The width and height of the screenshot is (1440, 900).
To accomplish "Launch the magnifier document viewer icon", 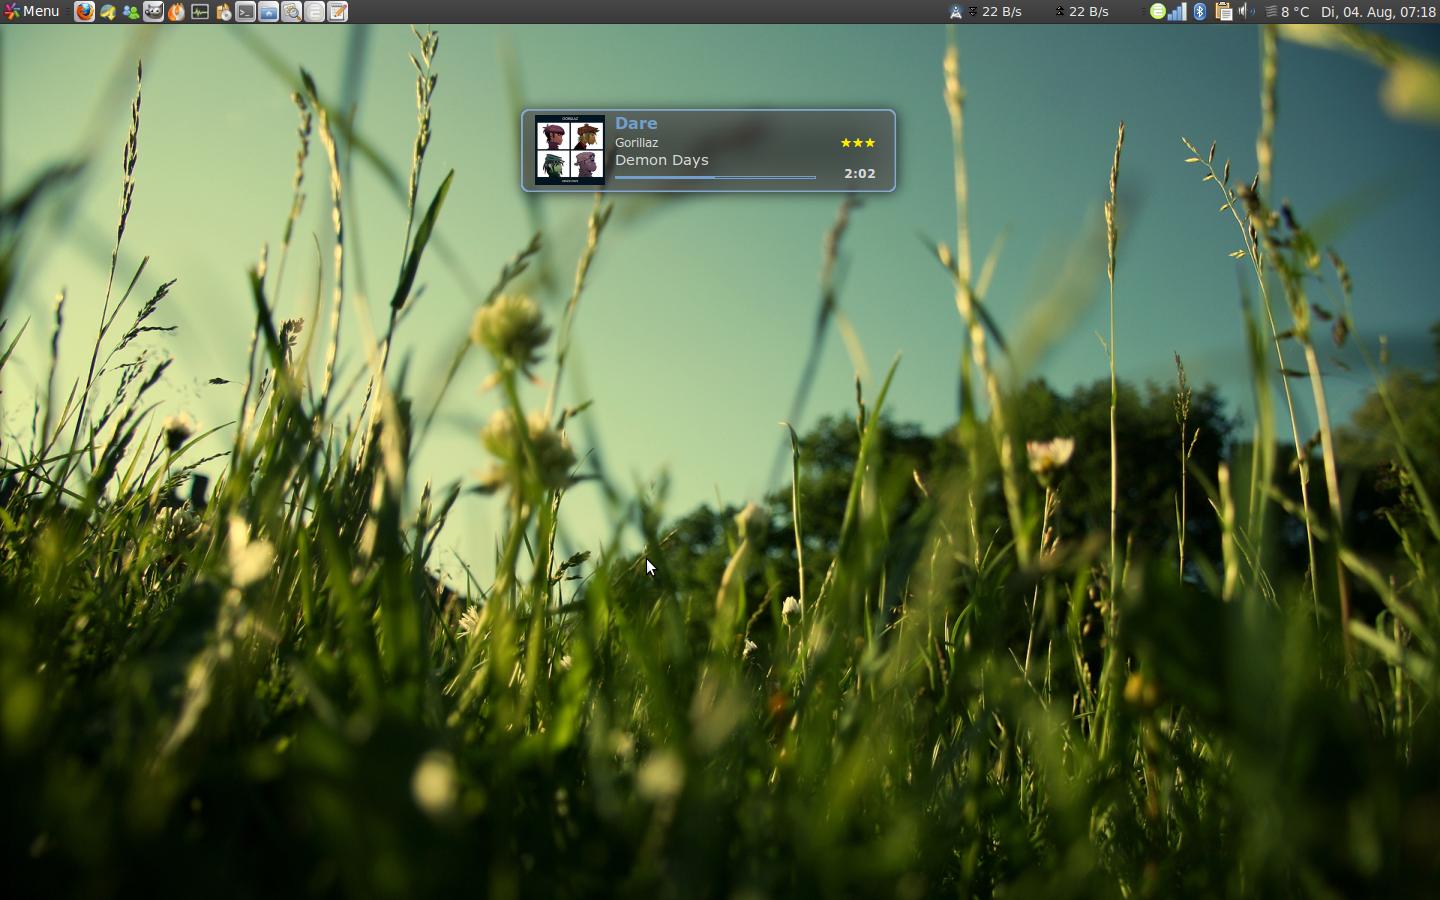I will tap(291, 12).
